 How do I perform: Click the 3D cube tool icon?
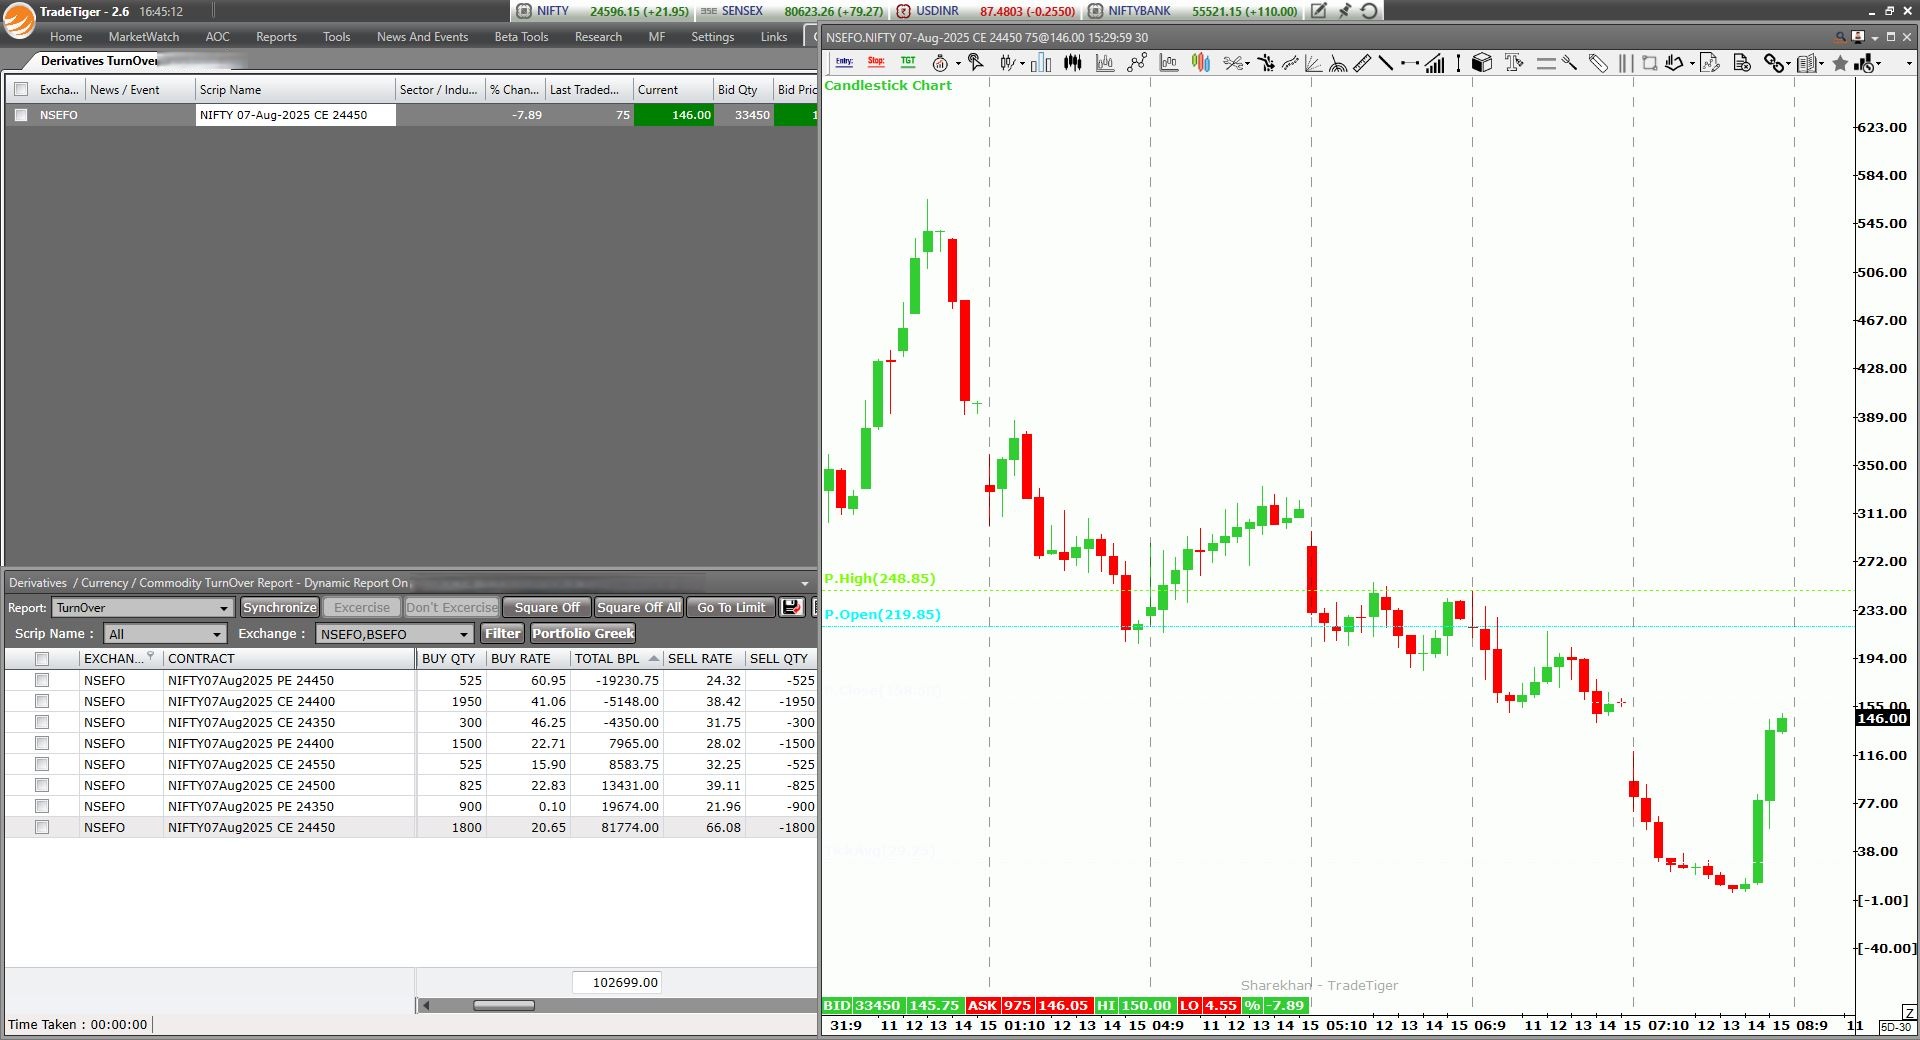click(x=1482, y=63)
